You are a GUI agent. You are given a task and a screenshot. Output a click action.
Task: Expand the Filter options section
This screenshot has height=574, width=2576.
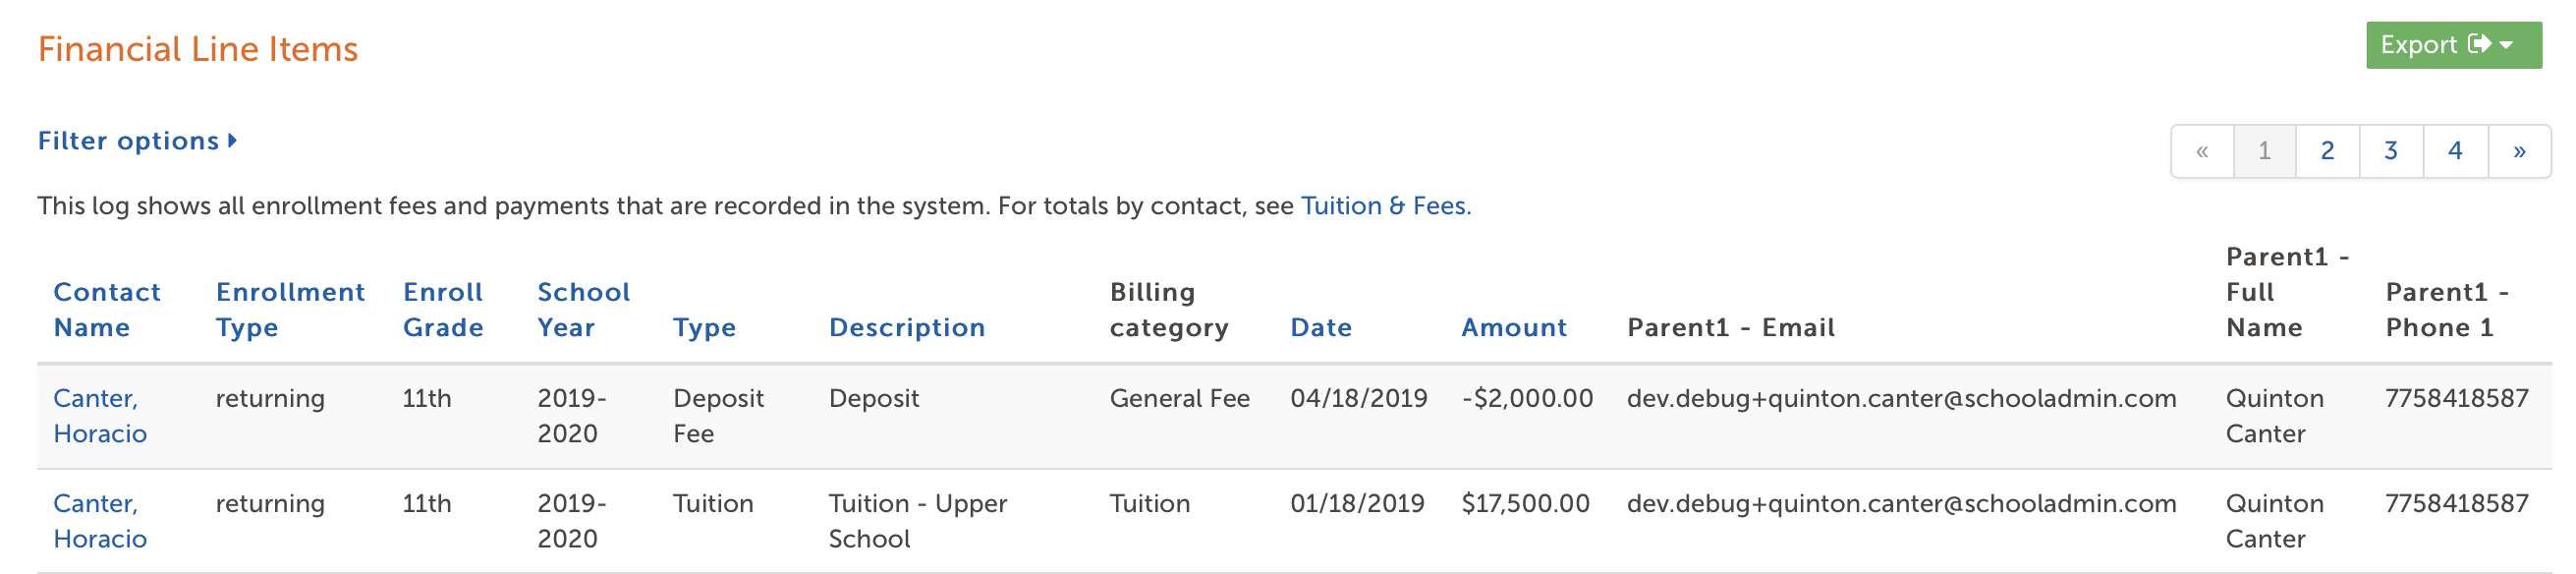click(137, 141)
